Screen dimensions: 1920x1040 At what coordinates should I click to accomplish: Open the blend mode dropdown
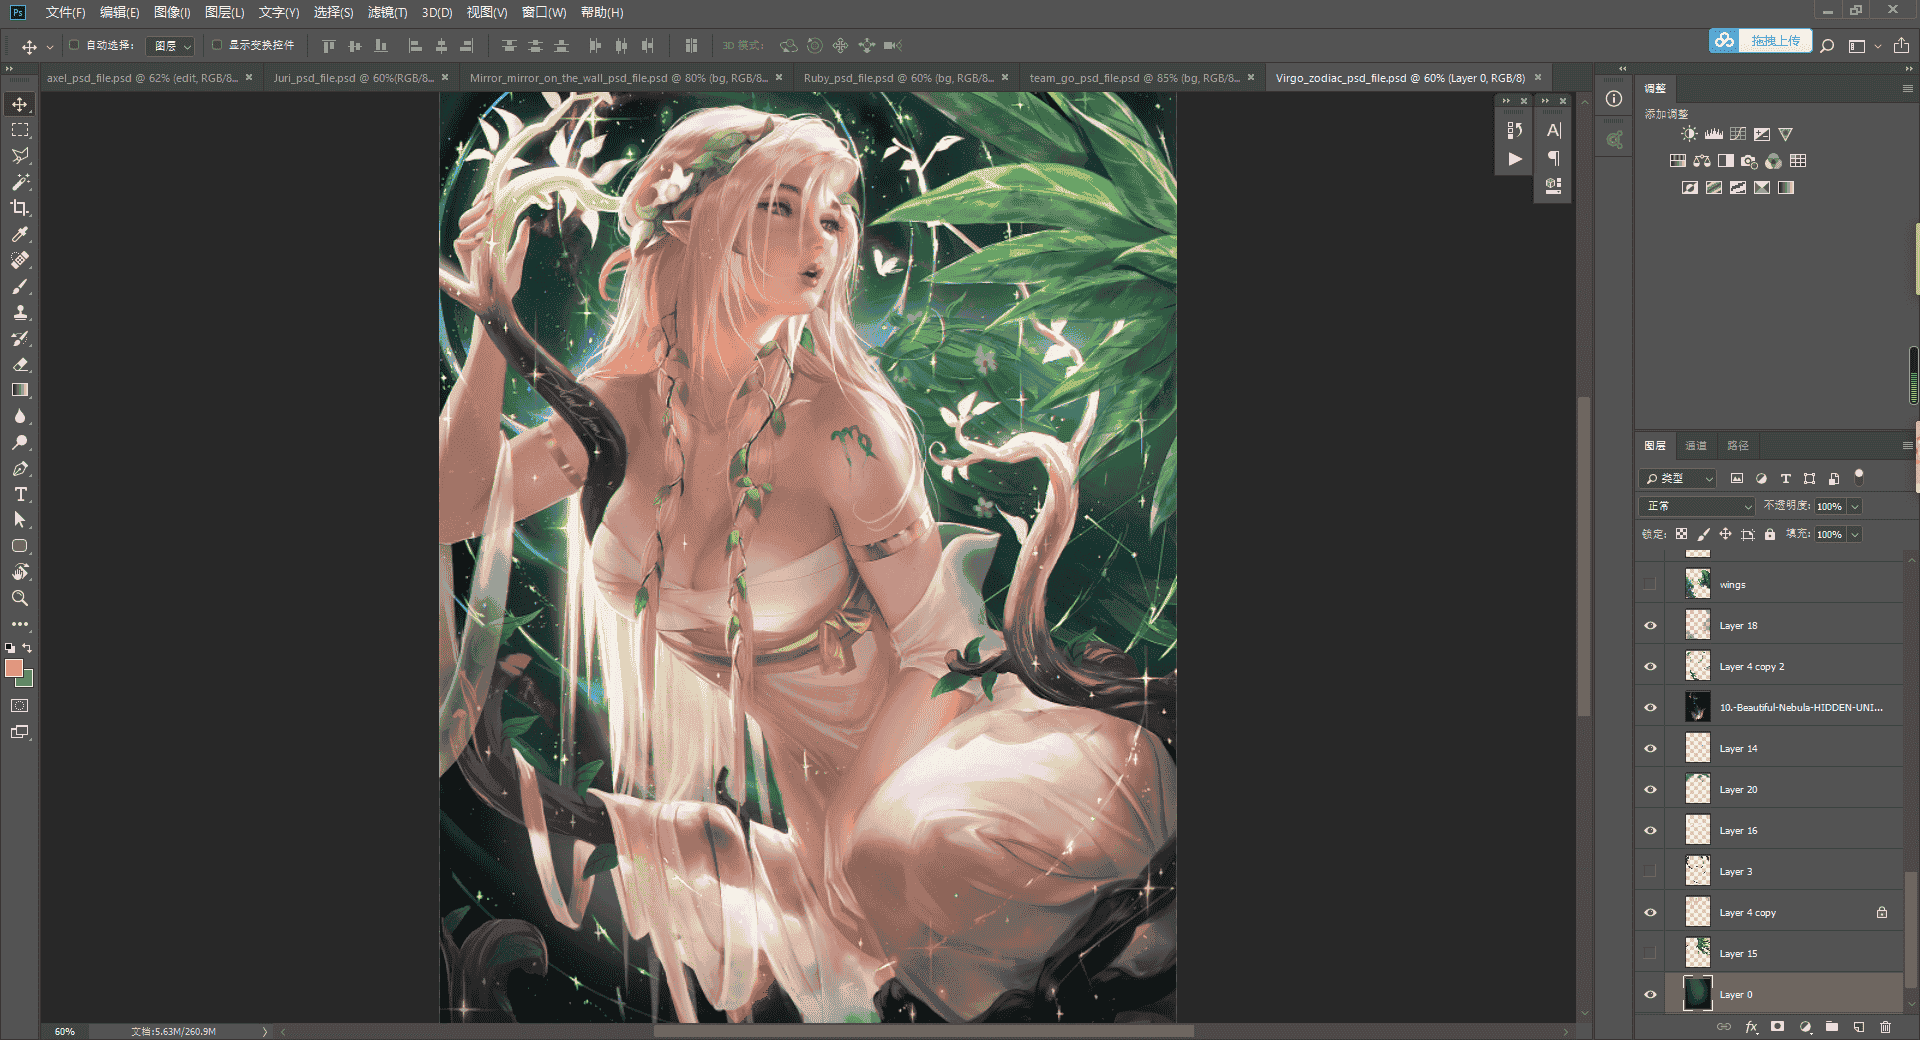(x=1697, y=506)
